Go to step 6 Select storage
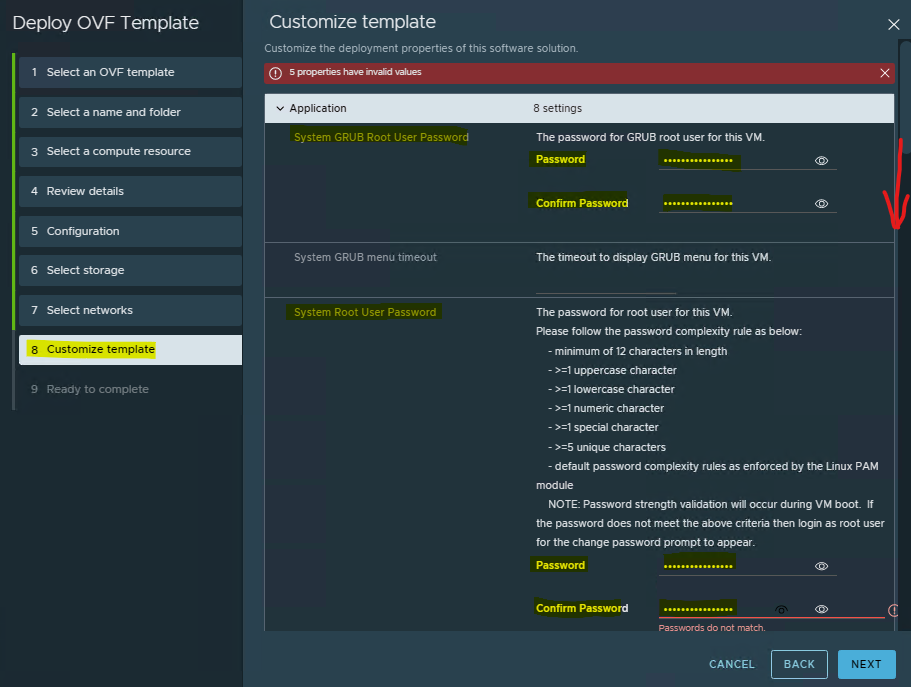 click(x=130, y=270)
